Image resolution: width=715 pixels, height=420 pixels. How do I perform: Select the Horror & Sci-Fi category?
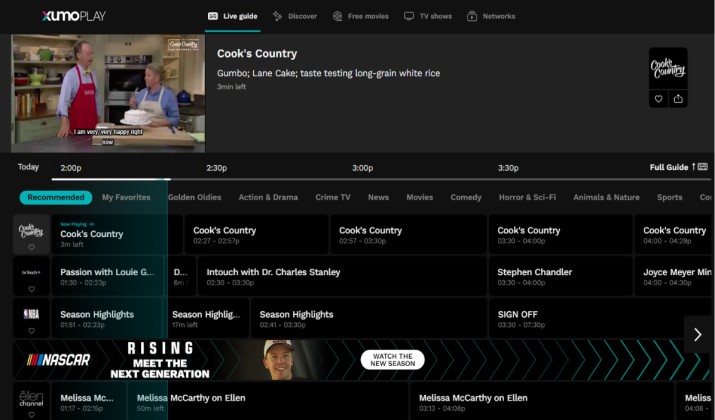528,197
